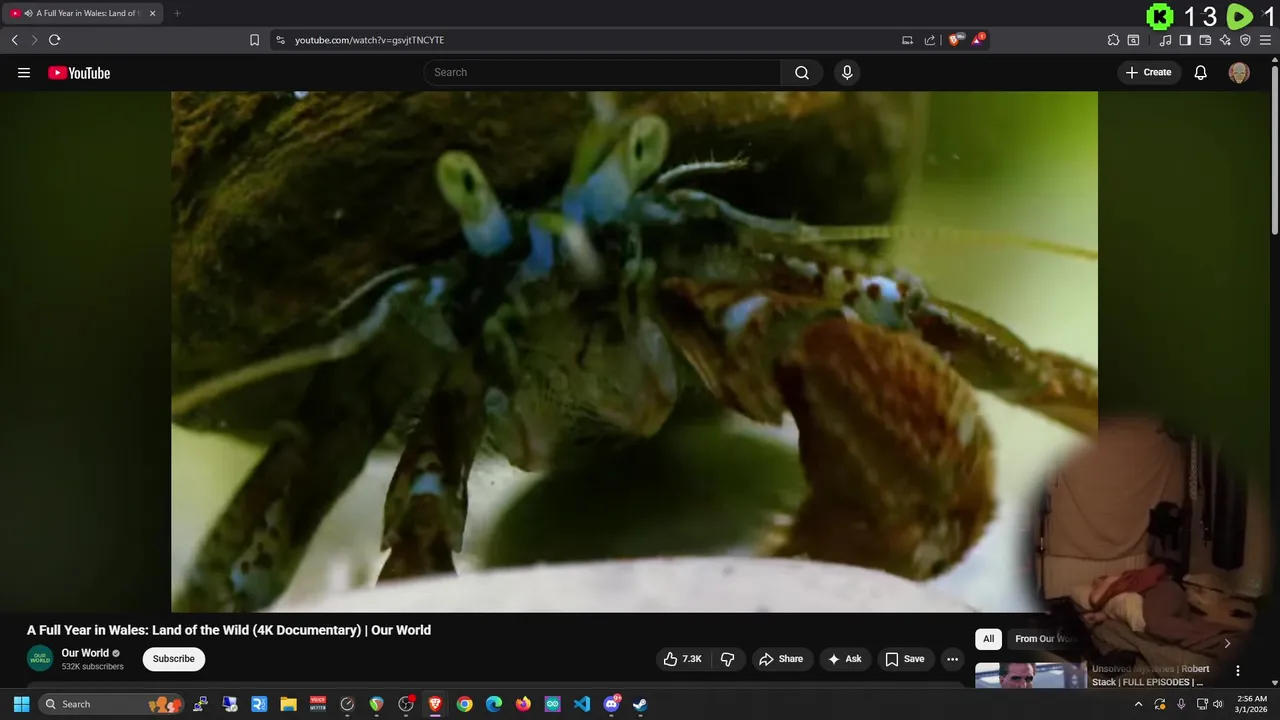Select the All filter chip
This screenshot has width=1280, height=720.
pos(988,639)
